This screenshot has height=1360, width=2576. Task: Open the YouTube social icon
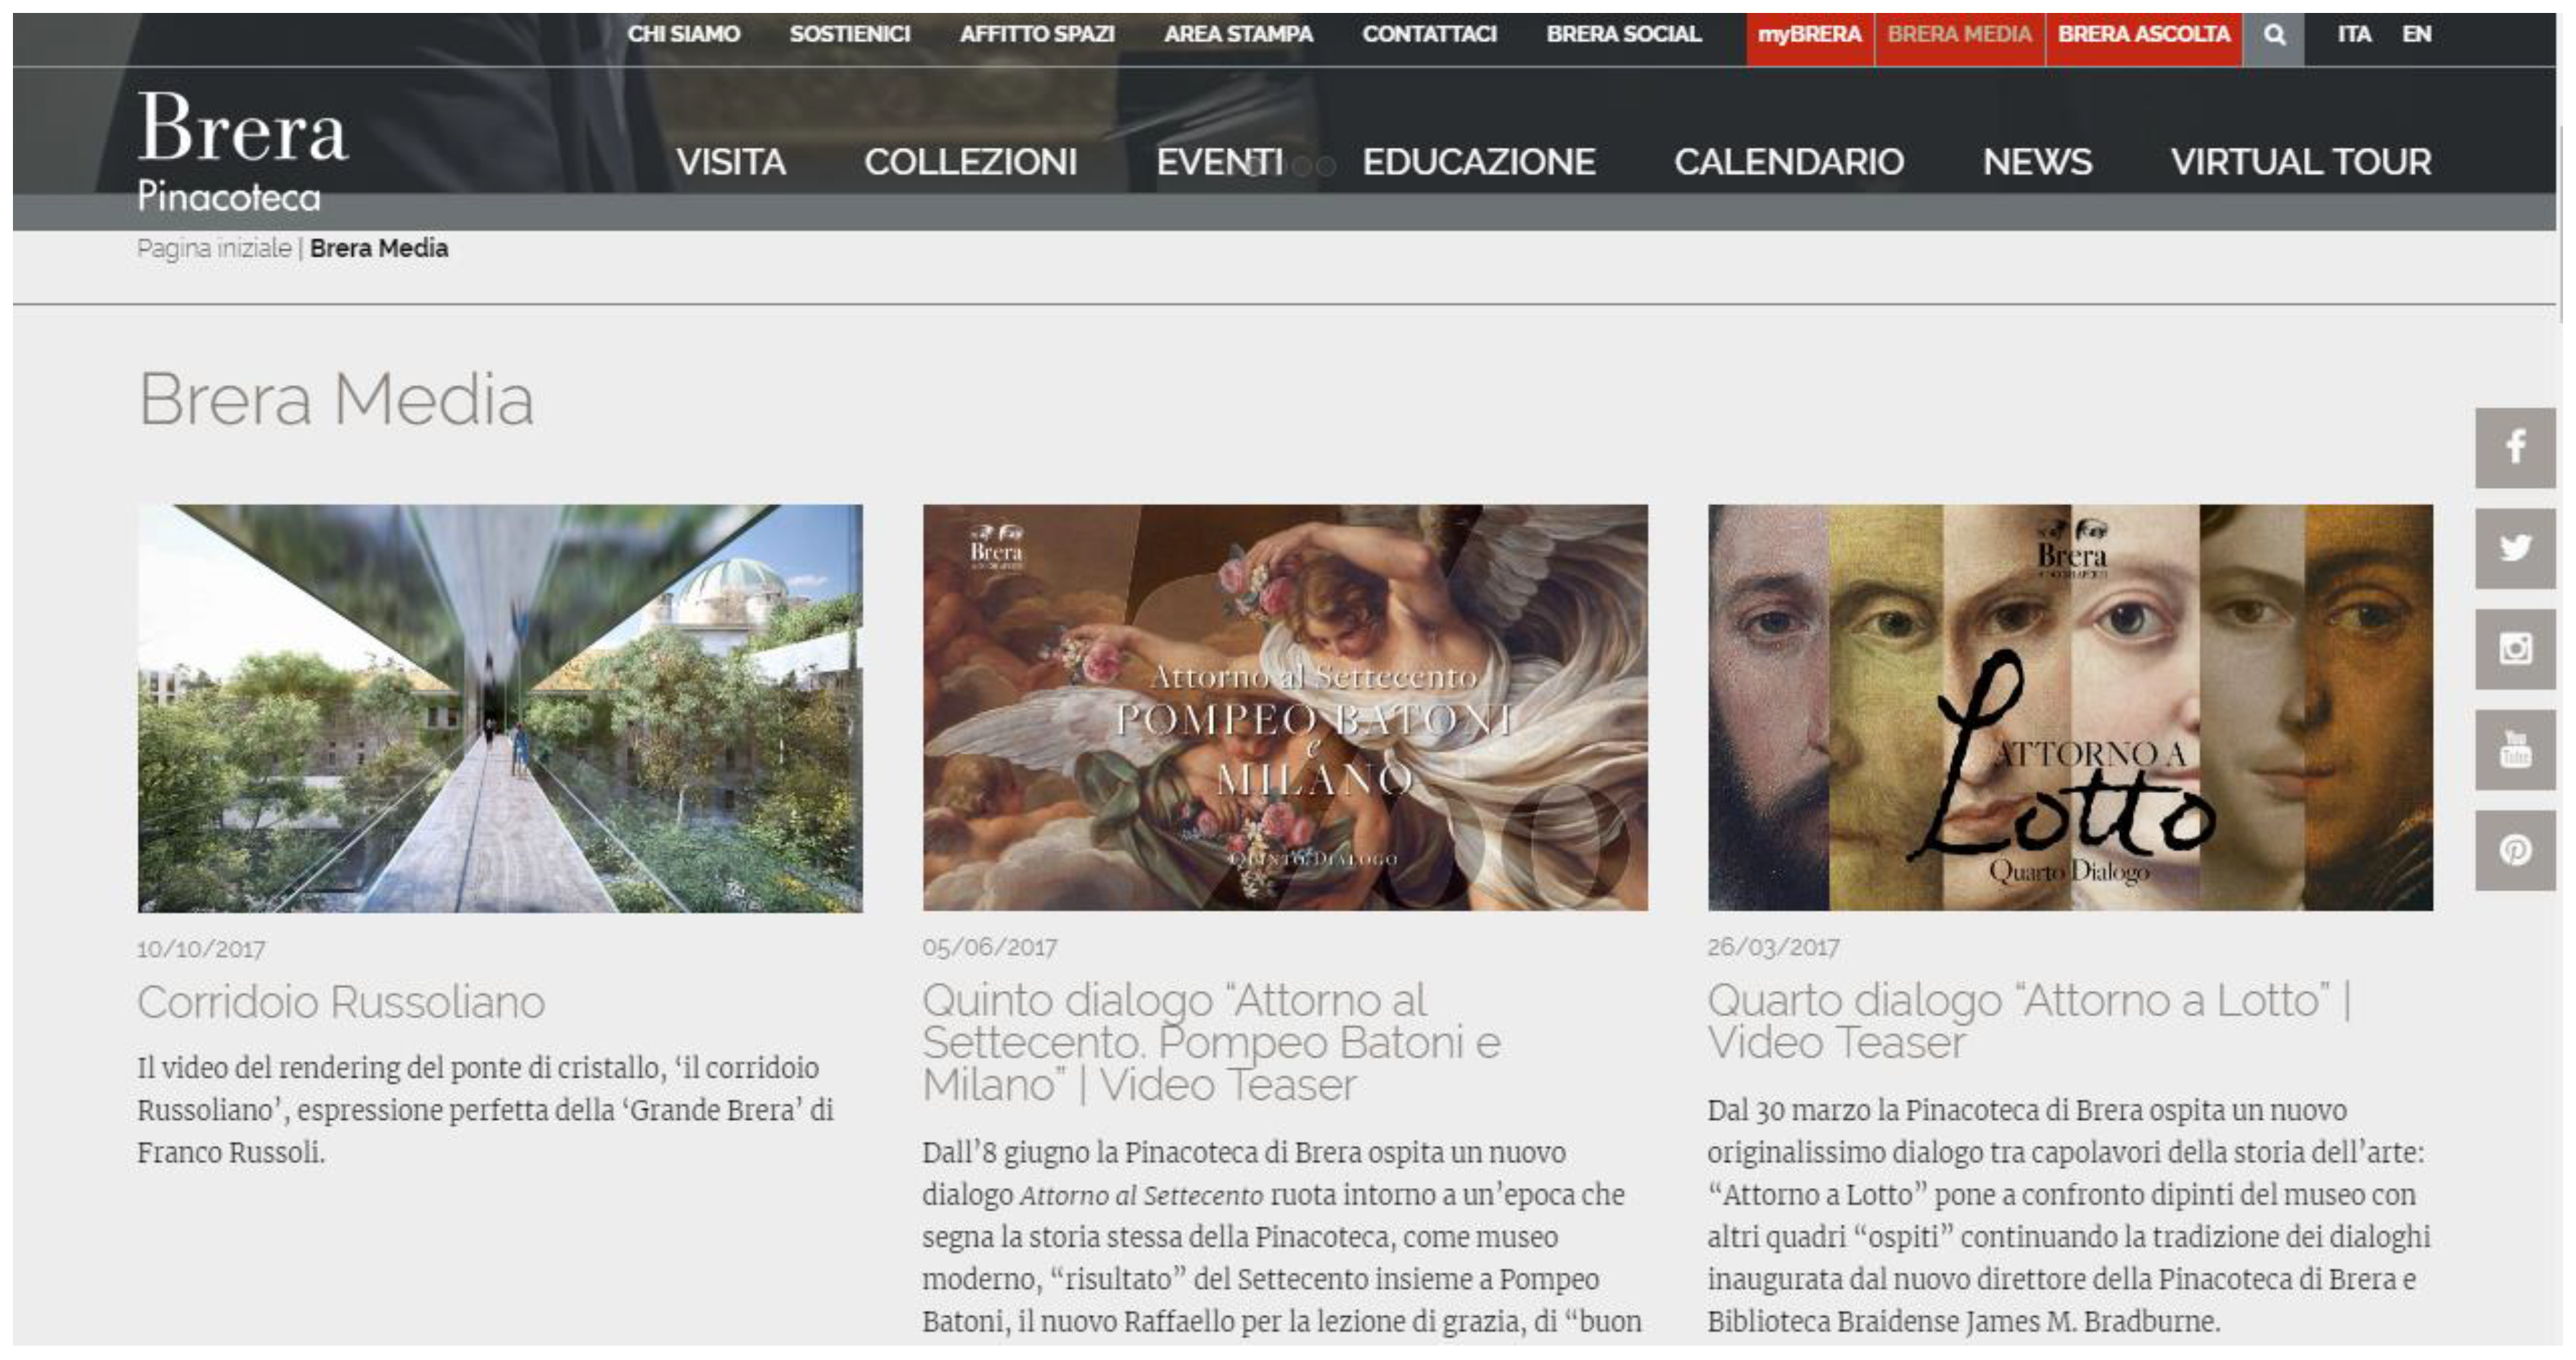pyautogui.click(x=2515, y=749)
